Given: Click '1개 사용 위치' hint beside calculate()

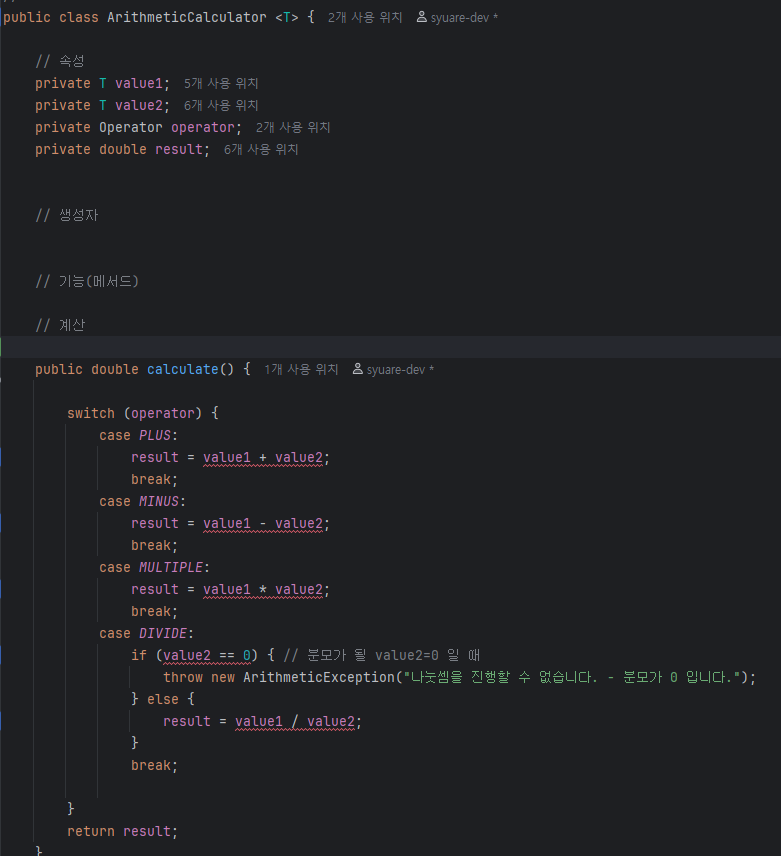Looking at the screenshot, I should 301,370.
